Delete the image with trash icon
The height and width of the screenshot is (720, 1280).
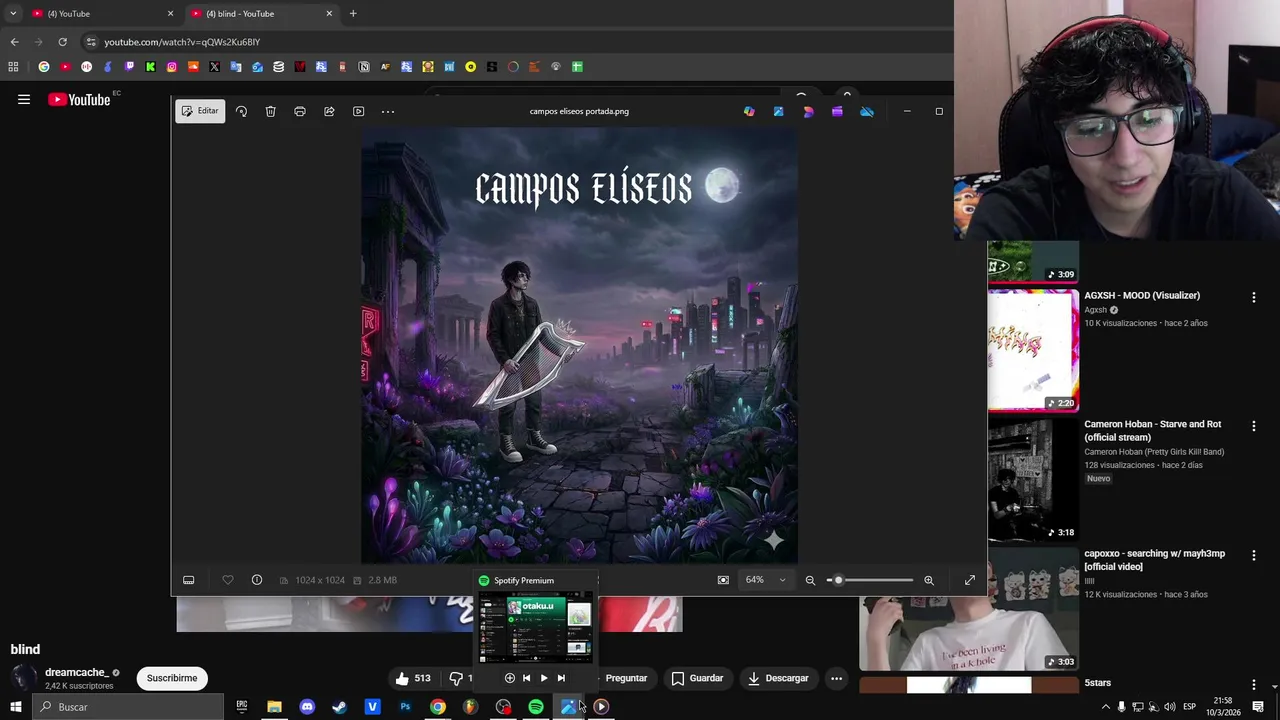(270, 111)
